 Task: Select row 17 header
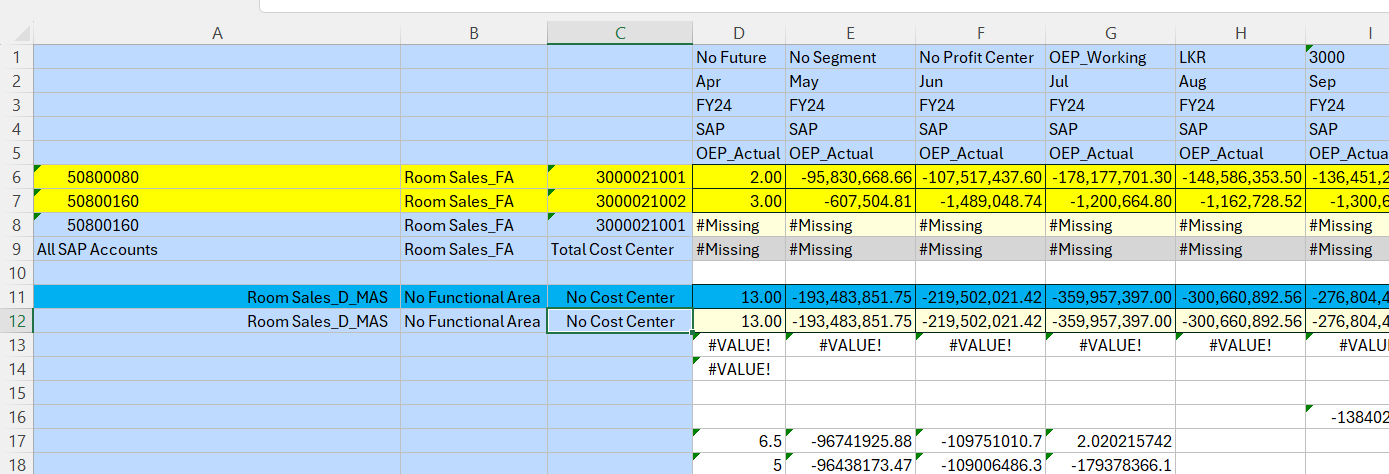click(16, 441)
